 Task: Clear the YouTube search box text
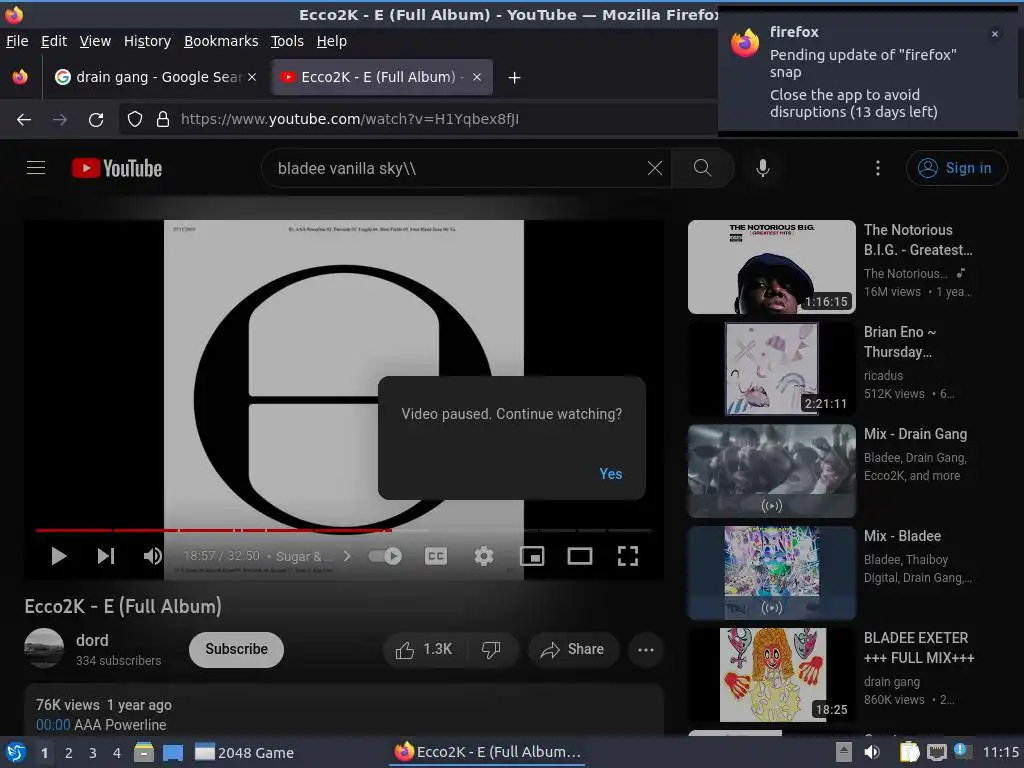[x=654, y=168]
